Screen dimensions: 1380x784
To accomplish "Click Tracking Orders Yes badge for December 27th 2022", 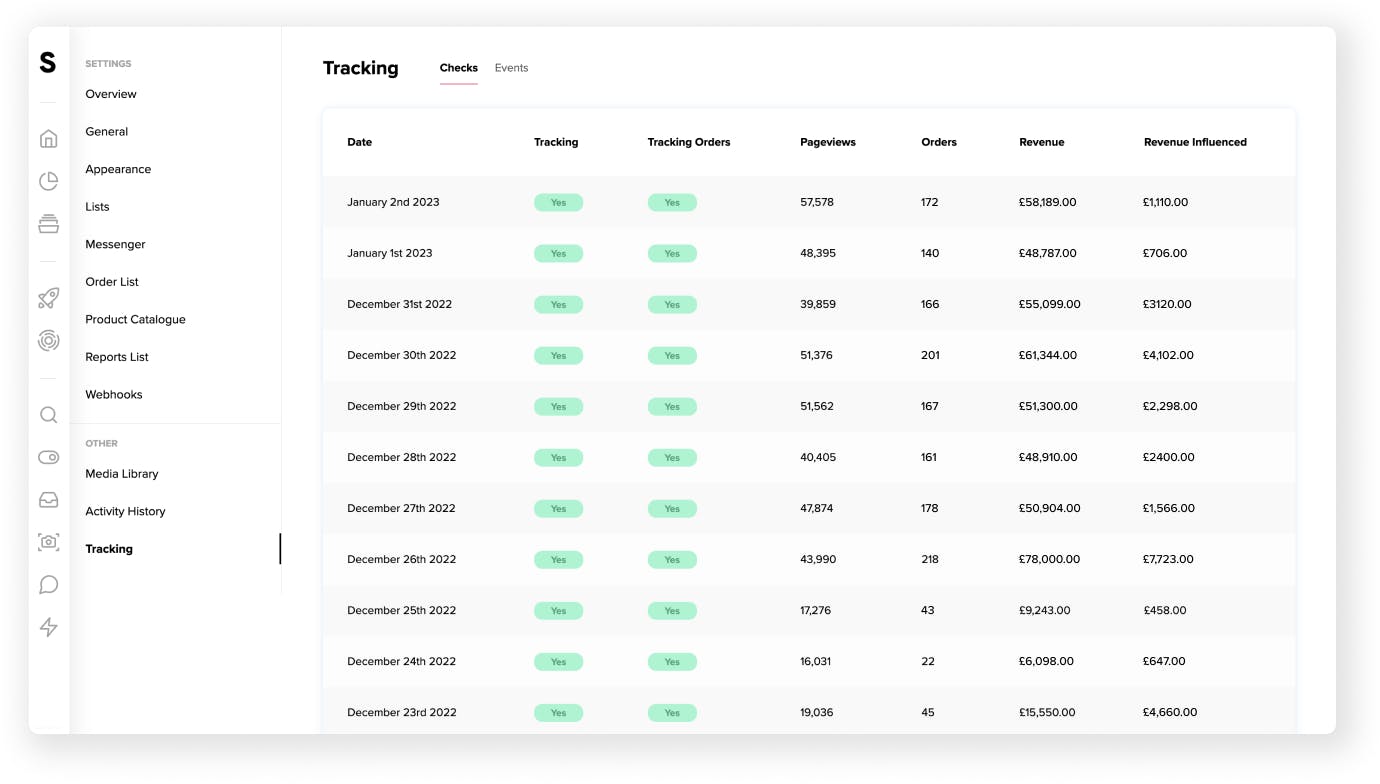I will (672, 508).
